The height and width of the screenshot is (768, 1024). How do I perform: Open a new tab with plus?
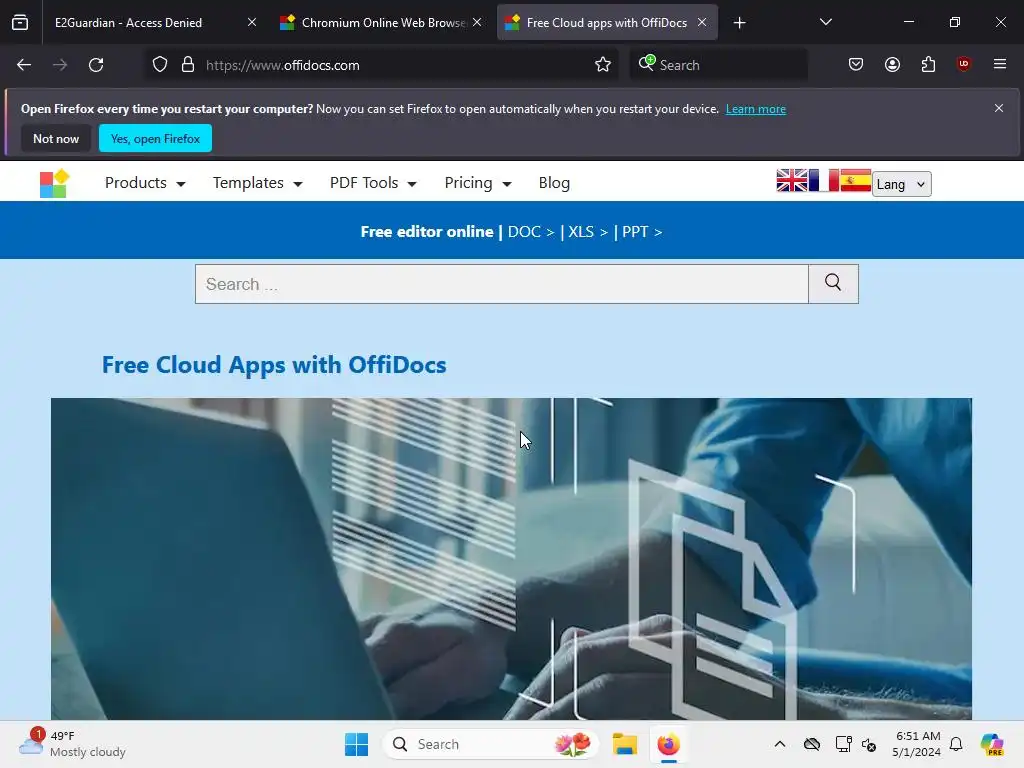pyautogui.click(x=739, y=23)
